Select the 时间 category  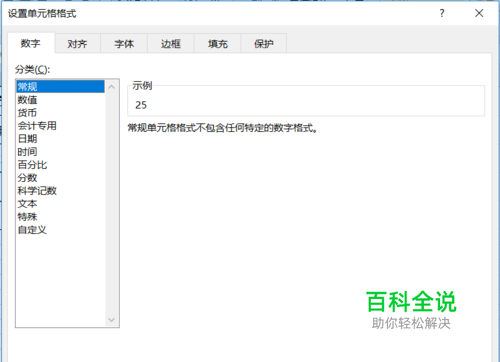(60, 152)
